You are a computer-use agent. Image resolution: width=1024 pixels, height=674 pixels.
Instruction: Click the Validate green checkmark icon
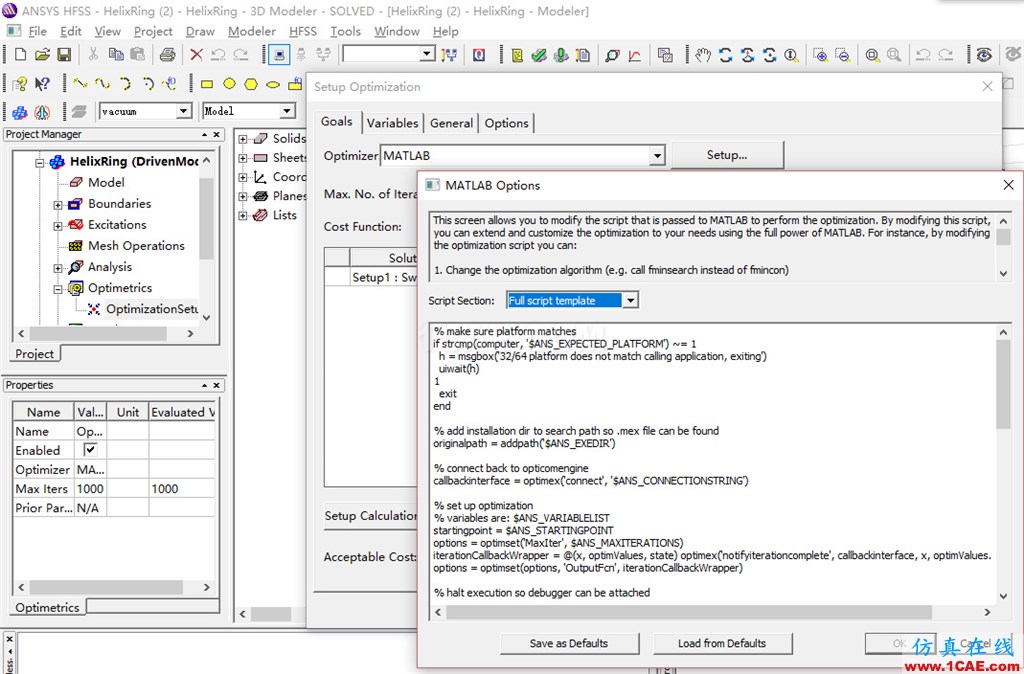tap(539, 56)
